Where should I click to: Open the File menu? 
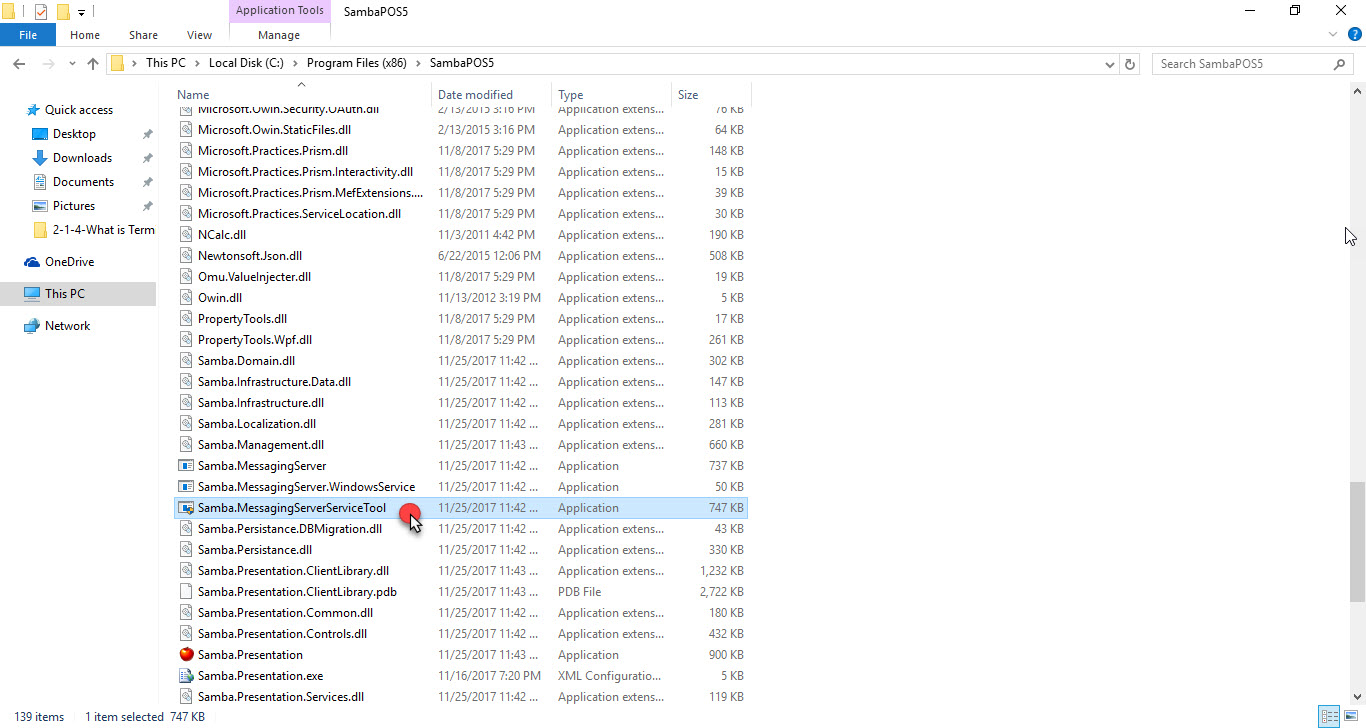pos(28,35)
